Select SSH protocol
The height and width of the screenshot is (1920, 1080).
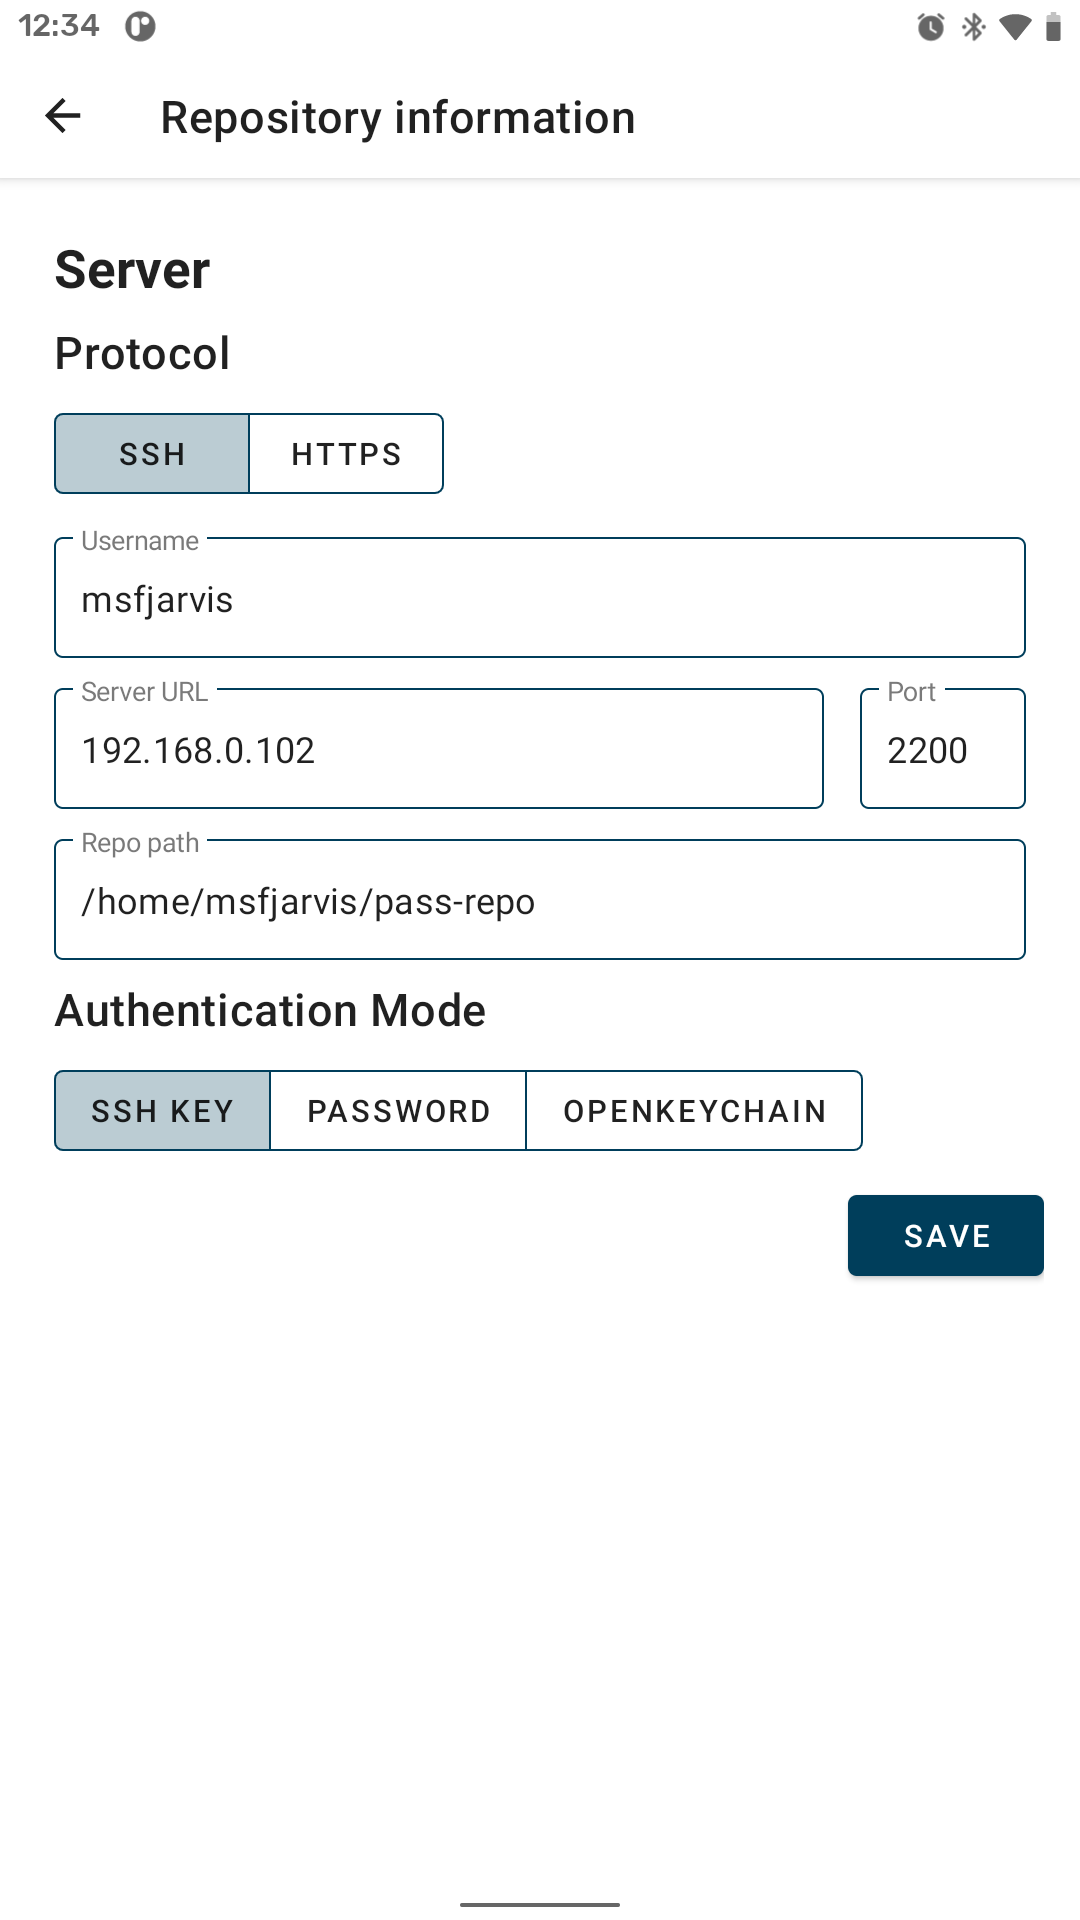(x=152, y=454)
